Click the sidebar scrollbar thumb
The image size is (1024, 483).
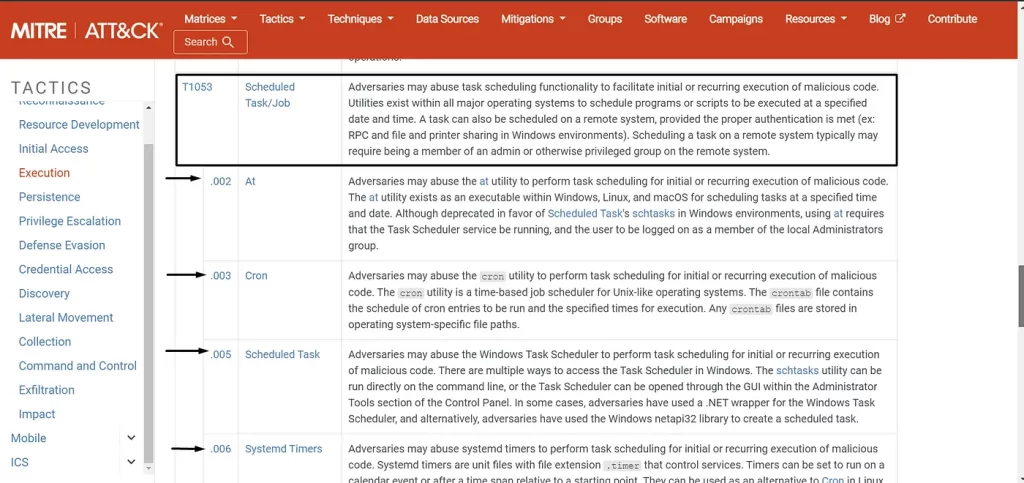coord(148,303)
